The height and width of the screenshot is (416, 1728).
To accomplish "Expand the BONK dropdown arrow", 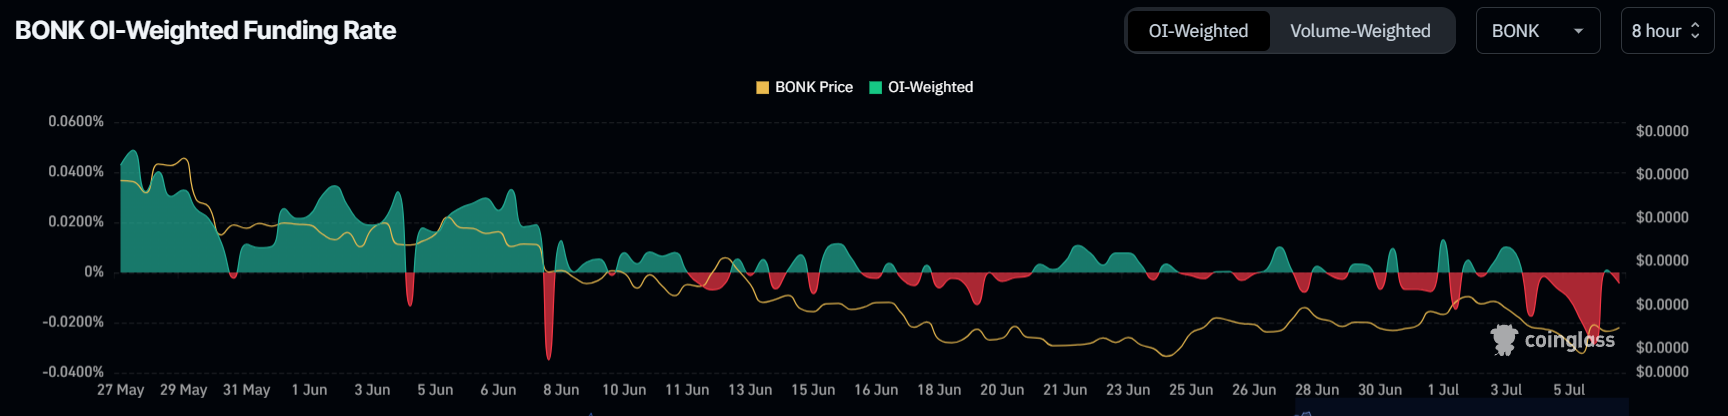I will point(1579,31).
